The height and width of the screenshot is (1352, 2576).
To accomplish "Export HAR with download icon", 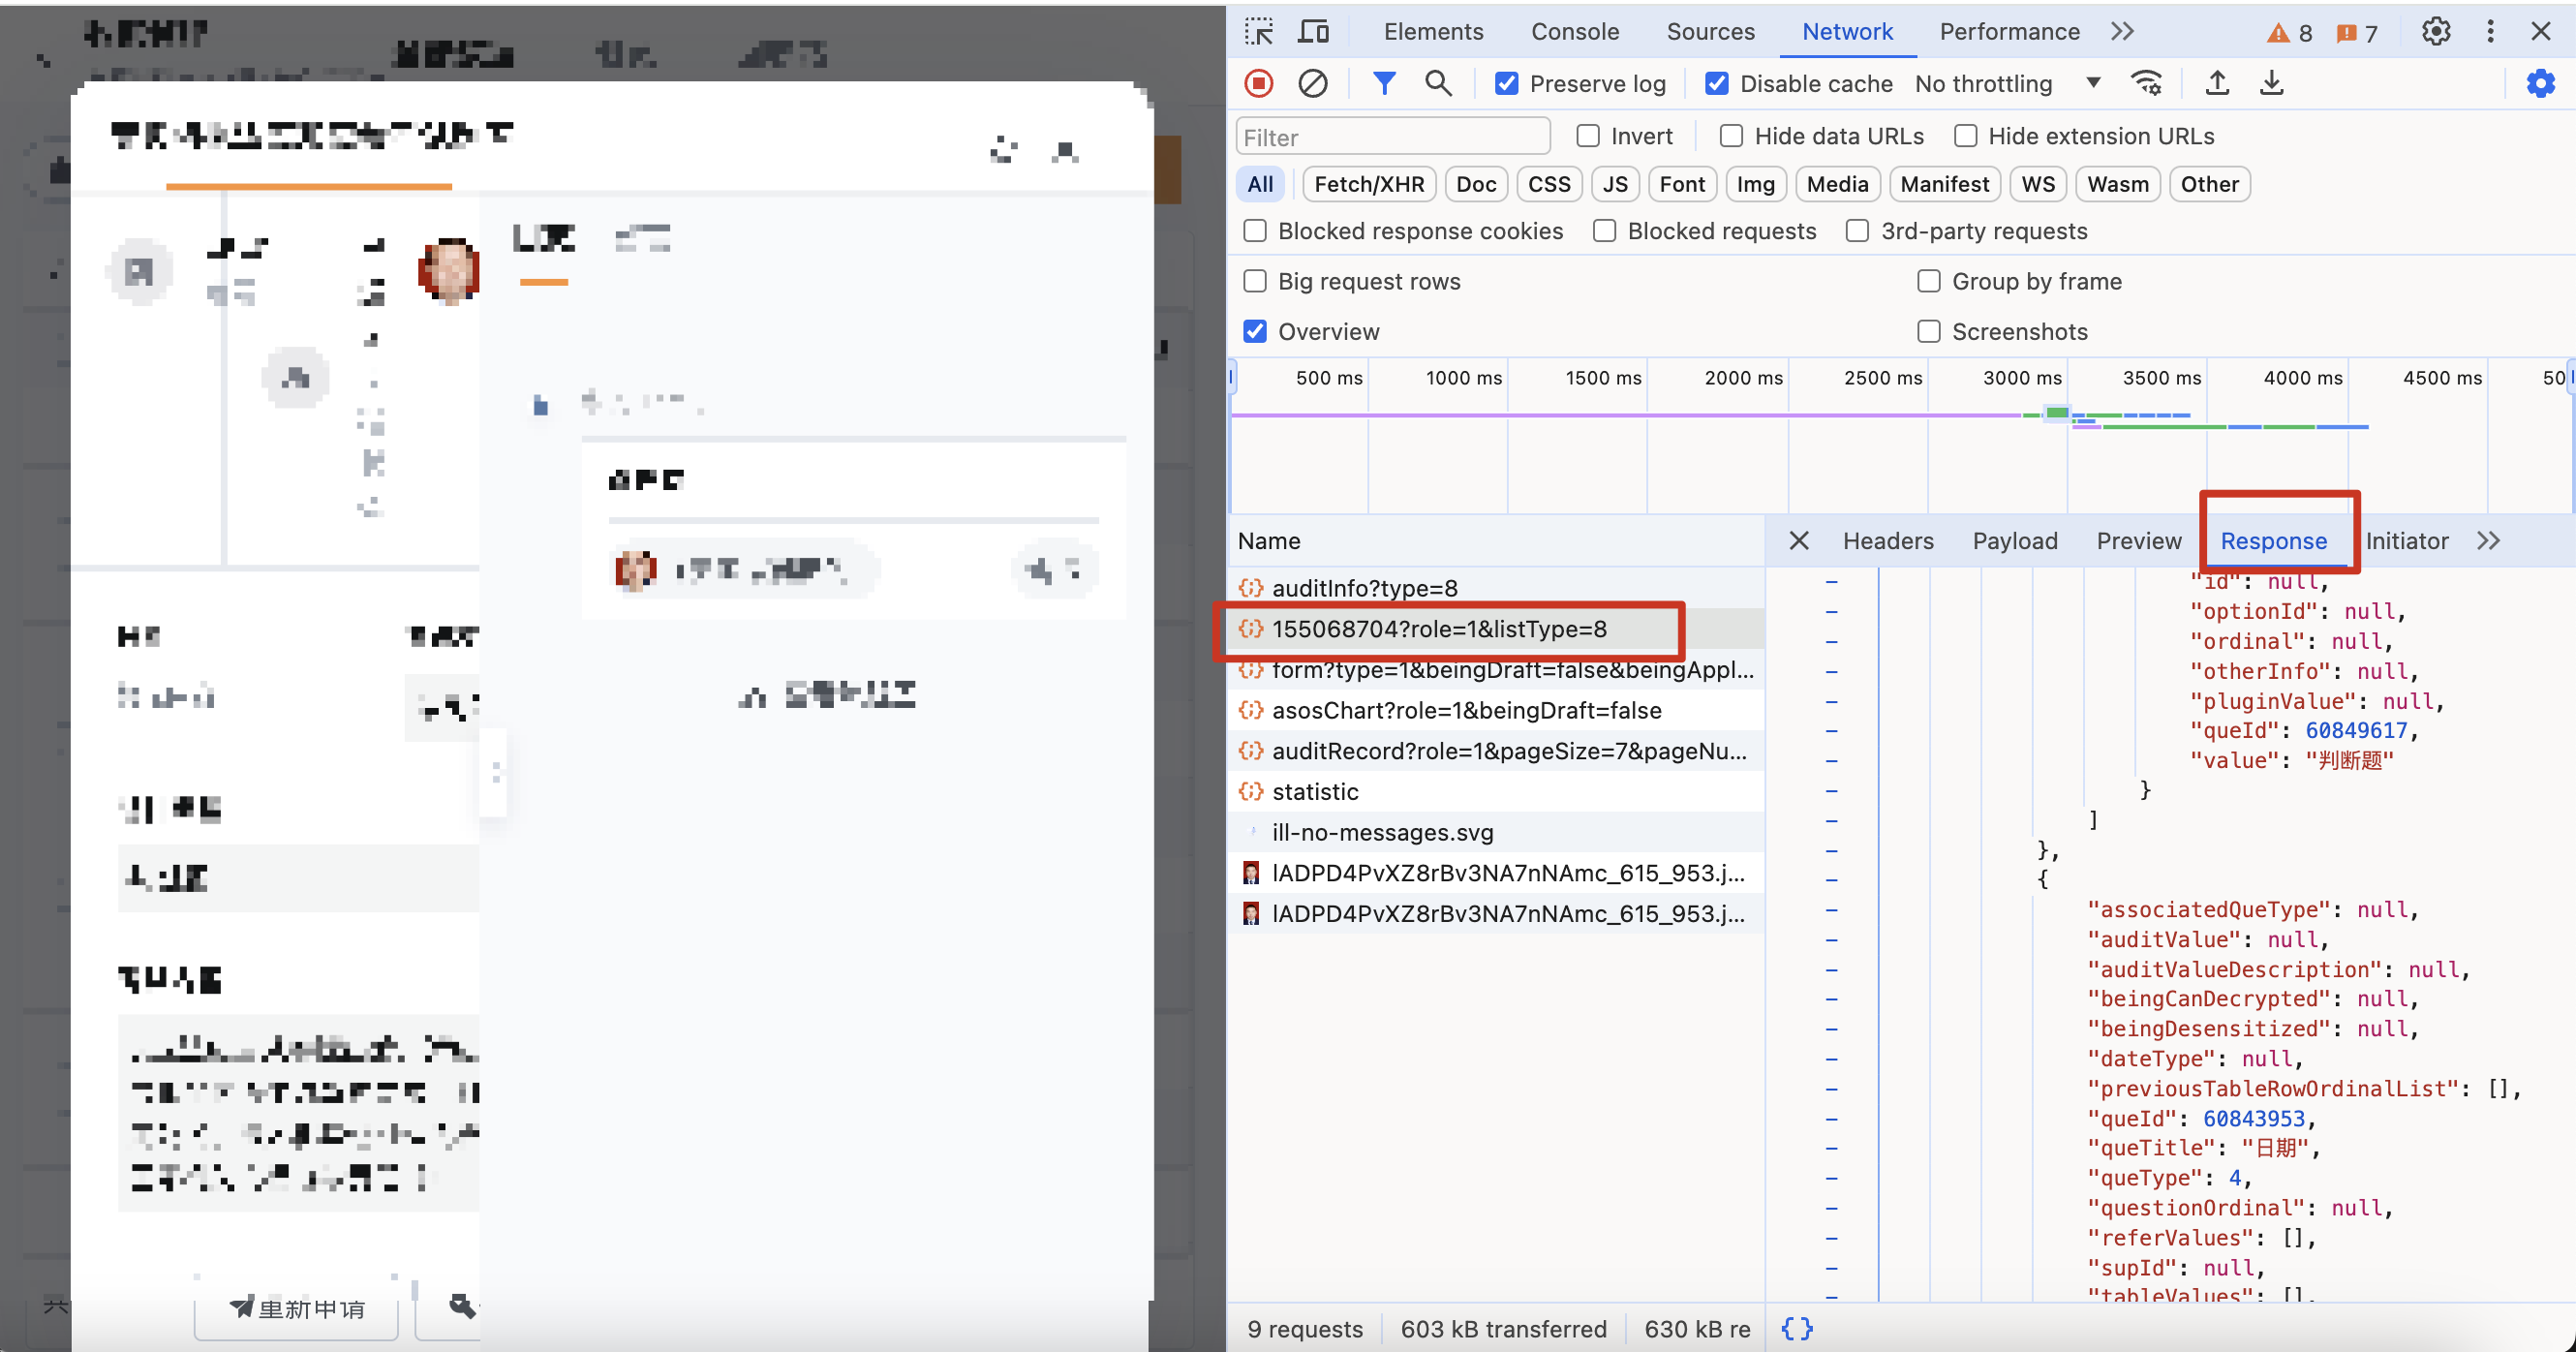I will click(2272, 84).
